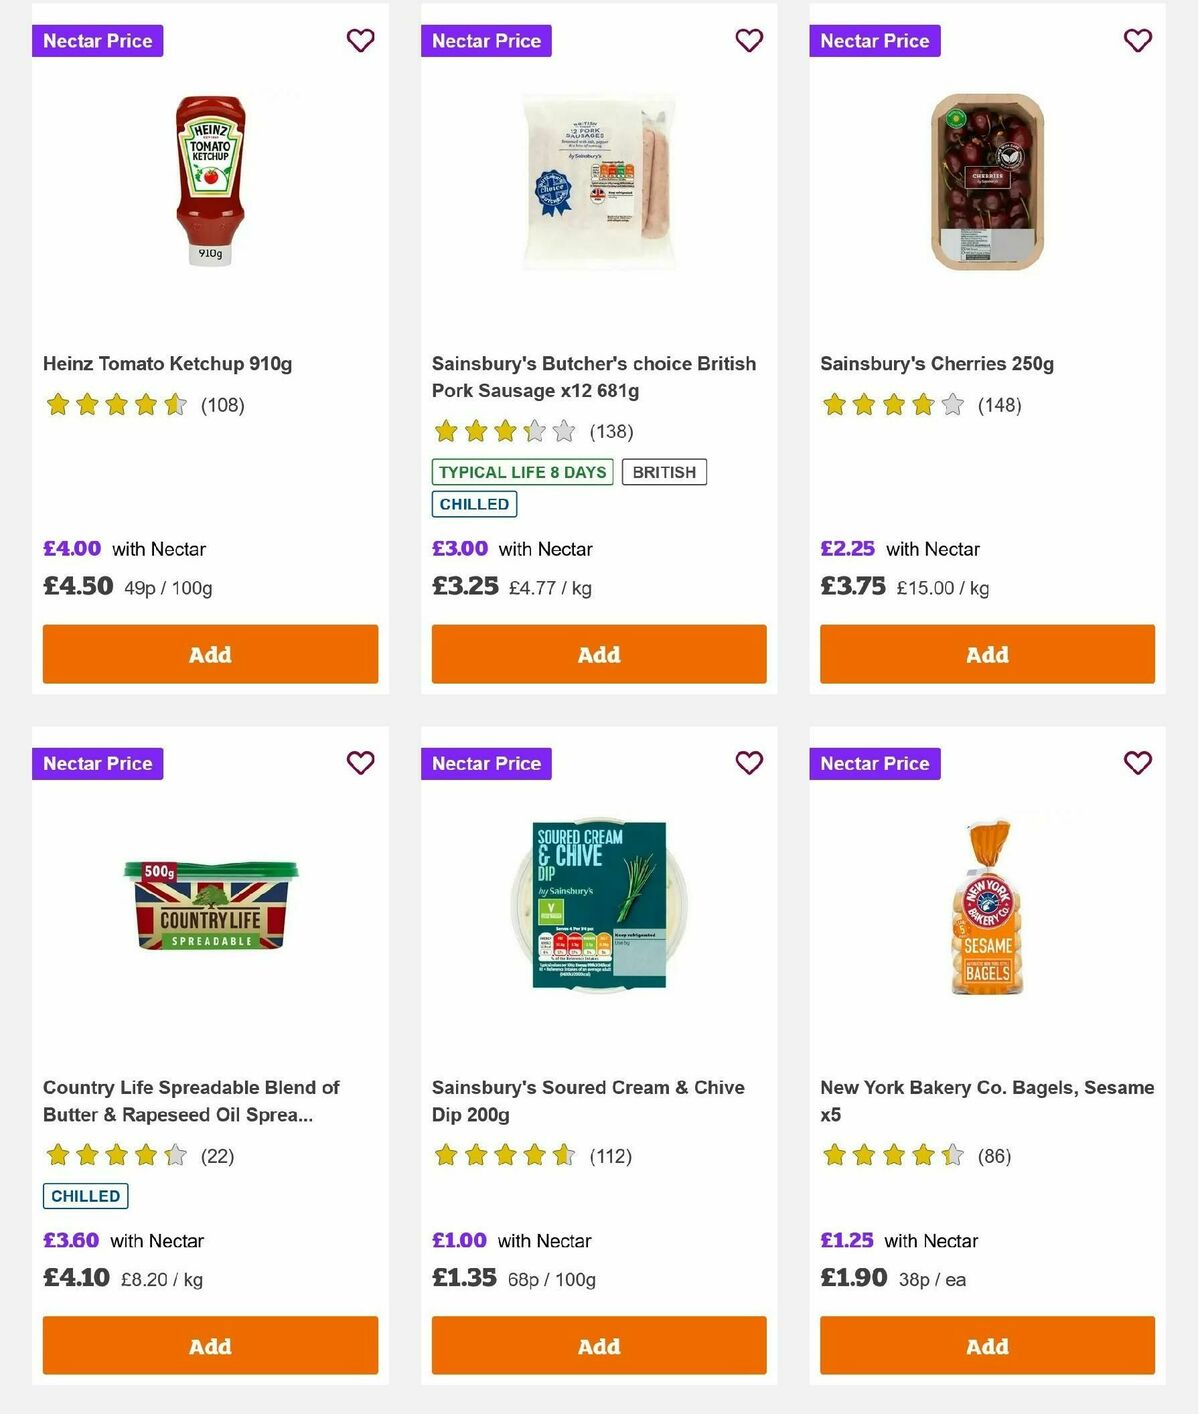Click the star rating for Soured Cream Dip
The image size is (1200, 1414).
pyautogui.click(x=505, y=1155)
